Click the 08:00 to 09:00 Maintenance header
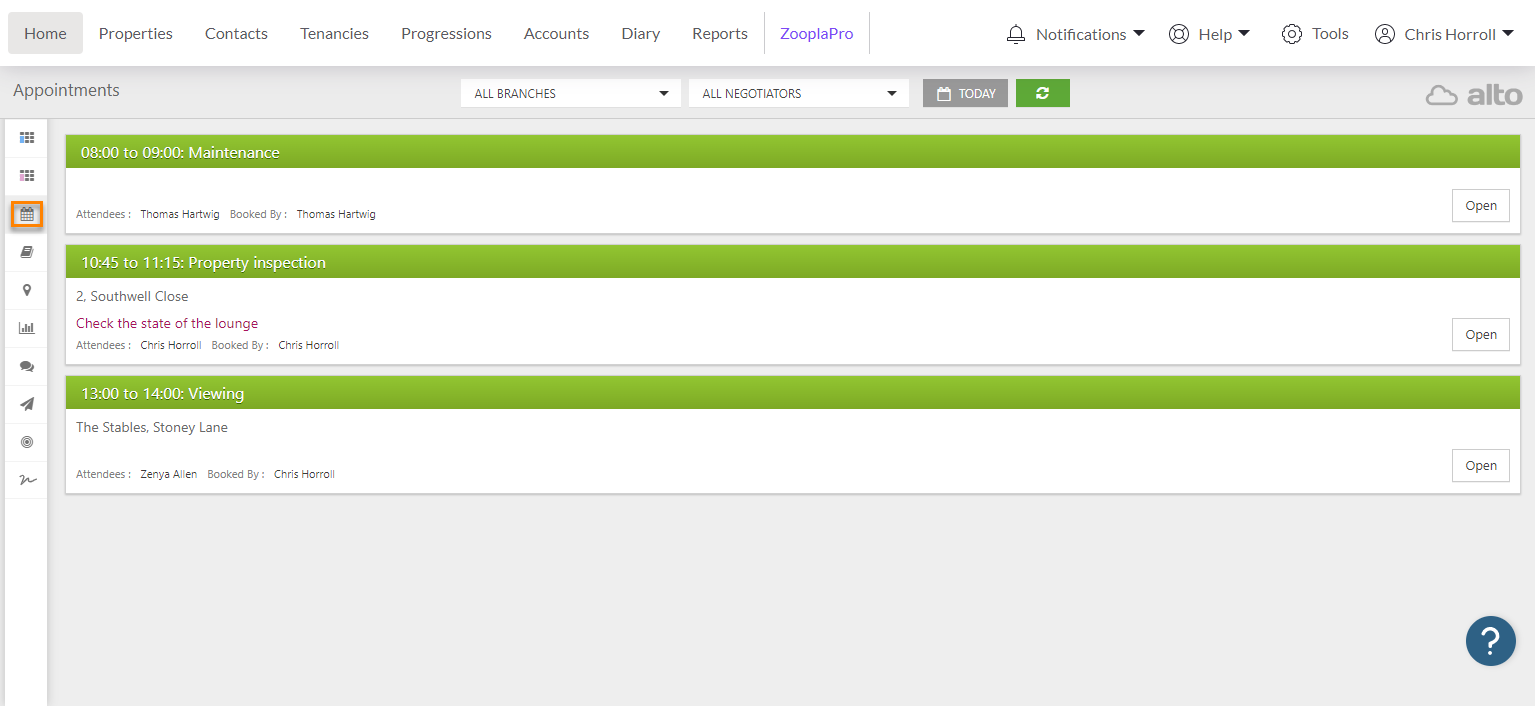Image resolution: width=1535 pixels, height=706 pixels. pos(793,152)
